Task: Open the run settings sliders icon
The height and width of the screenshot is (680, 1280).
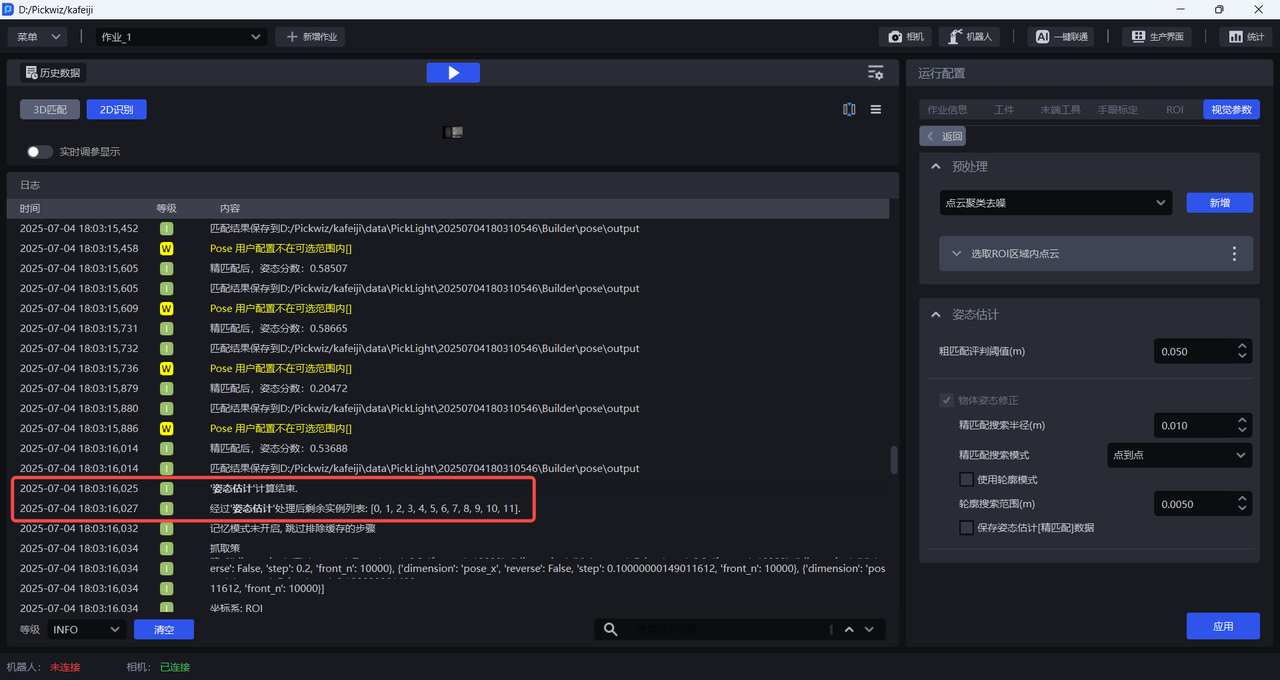Action: (x=875, y=73)
